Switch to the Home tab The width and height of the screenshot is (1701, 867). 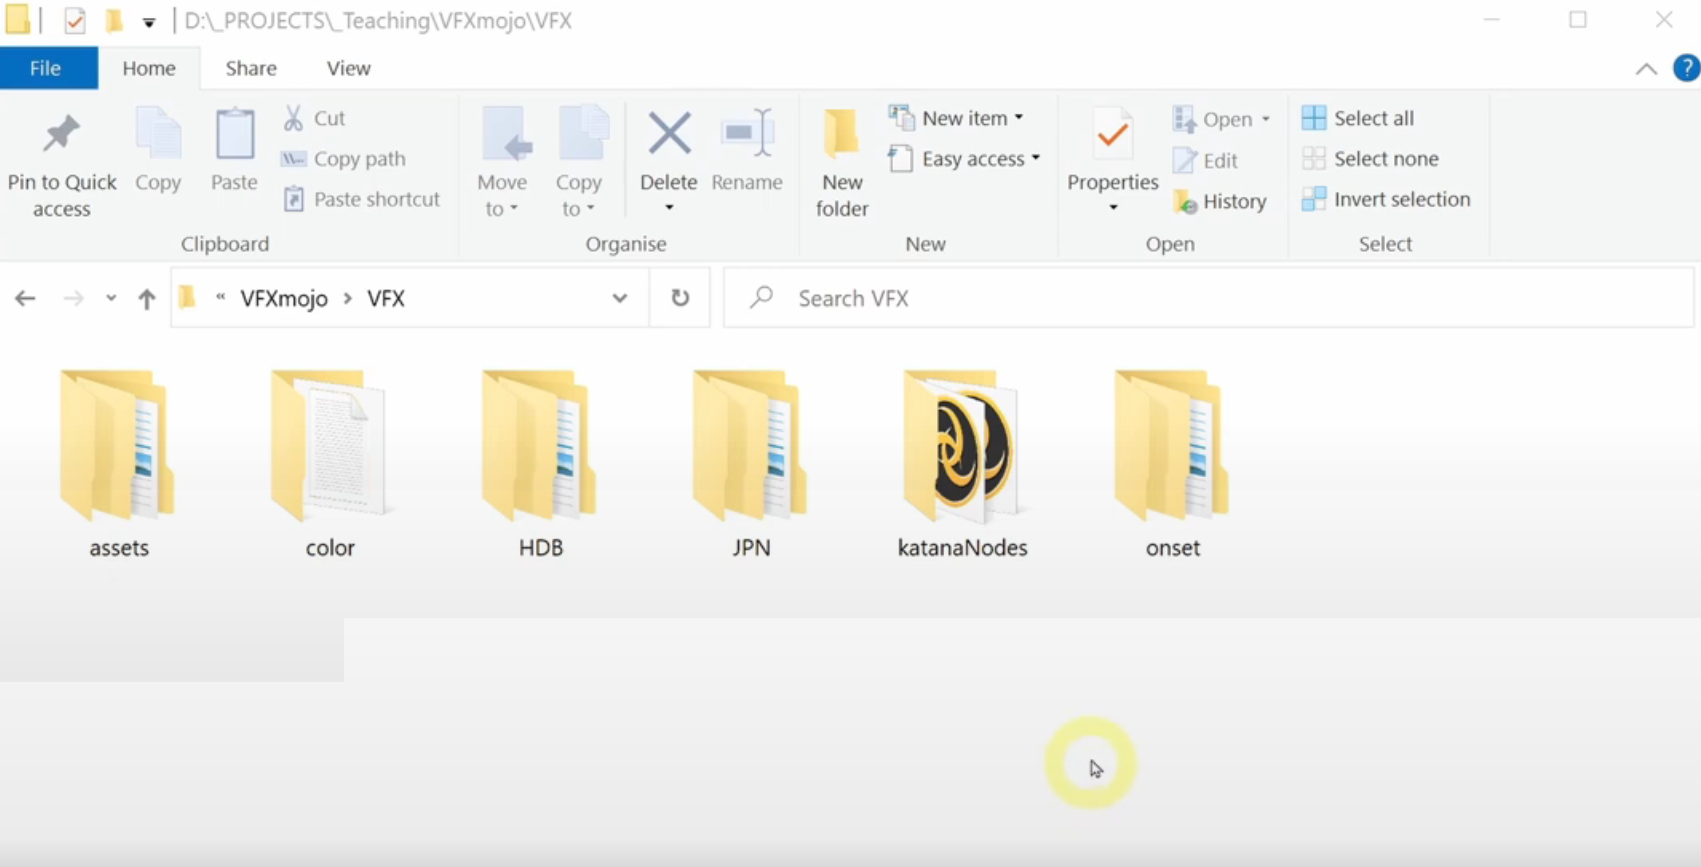click(149, 68)
